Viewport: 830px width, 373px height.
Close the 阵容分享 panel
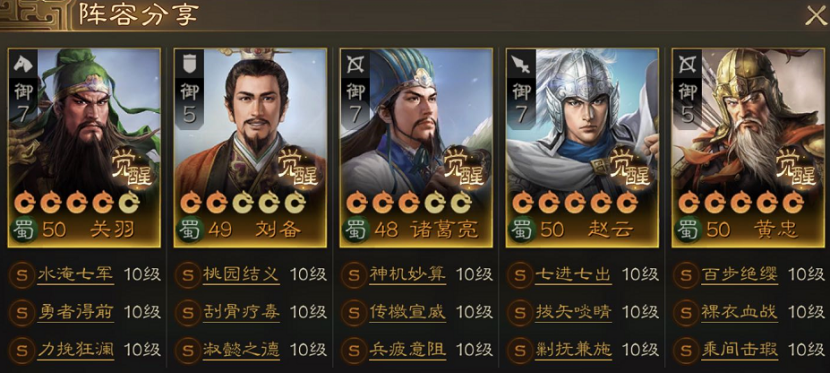click(x=815, y=16)
